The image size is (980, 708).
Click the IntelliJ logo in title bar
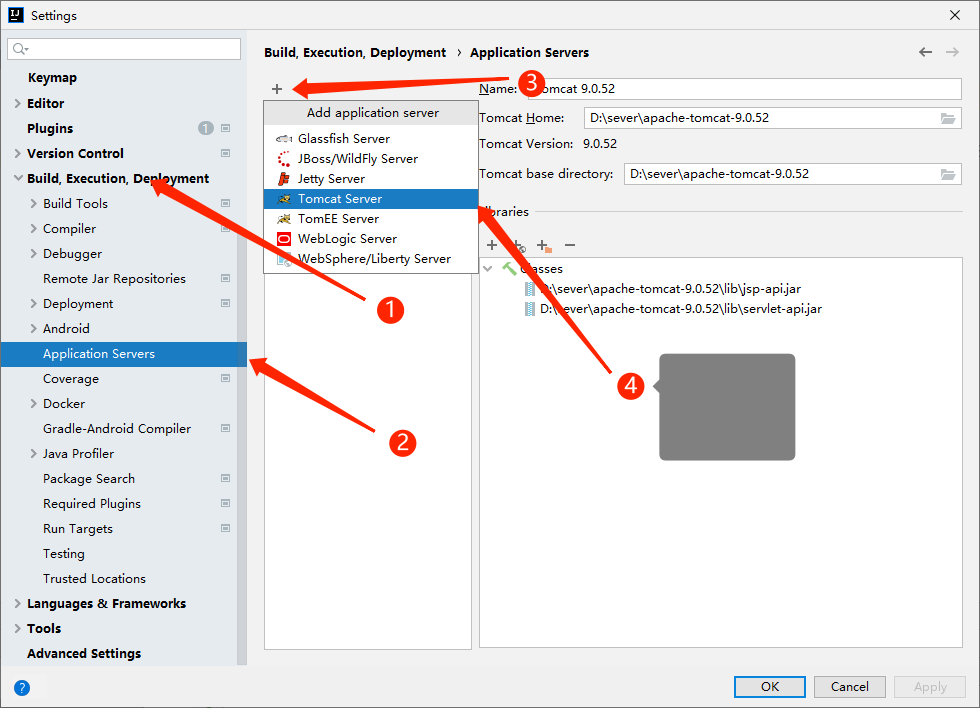16,15
